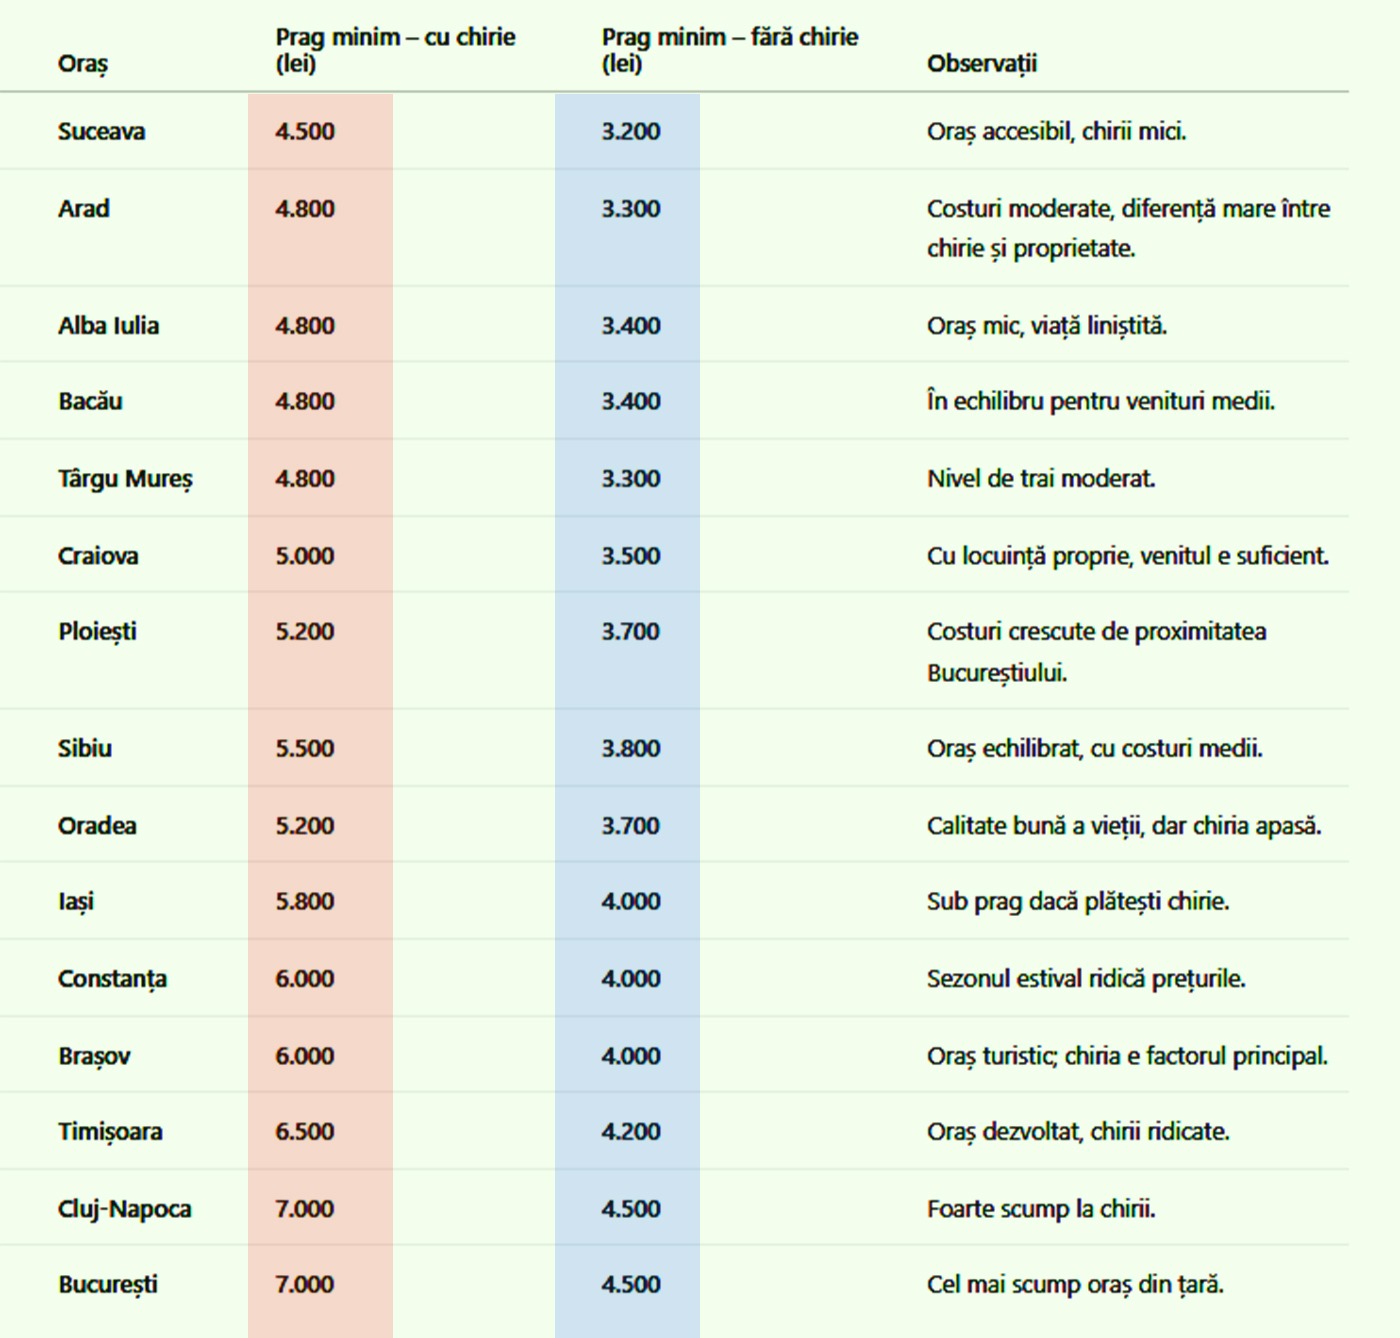The height and width of the screenshot is (1338, 1400).
Task: Click Timișoara's 6.500 rent threshold value
Action: pyautogui.click(x=305, y=1132)
